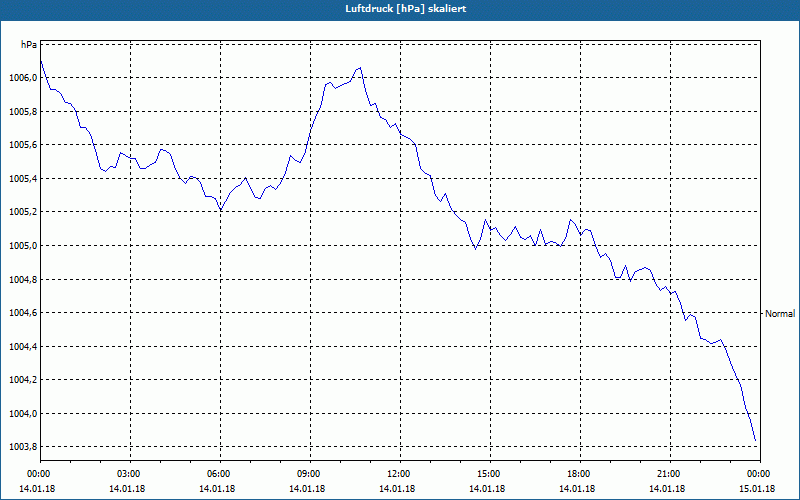The height and width of the screenshot is (500, 800).
Task: Select the y-axis value "1005,6"
Action: (x=23, y=145)
